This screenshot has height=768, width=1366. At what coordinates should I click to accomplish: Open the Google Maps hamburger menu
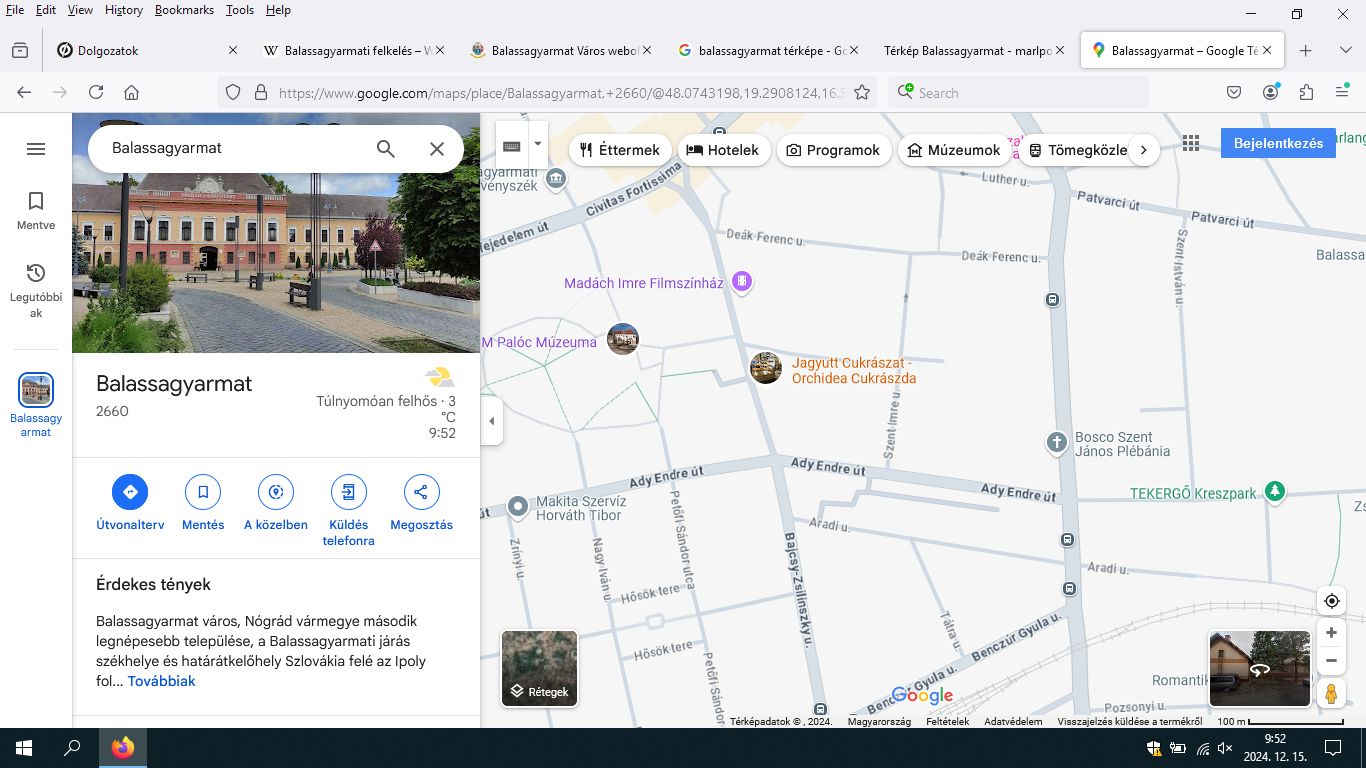tap(36, 149)
